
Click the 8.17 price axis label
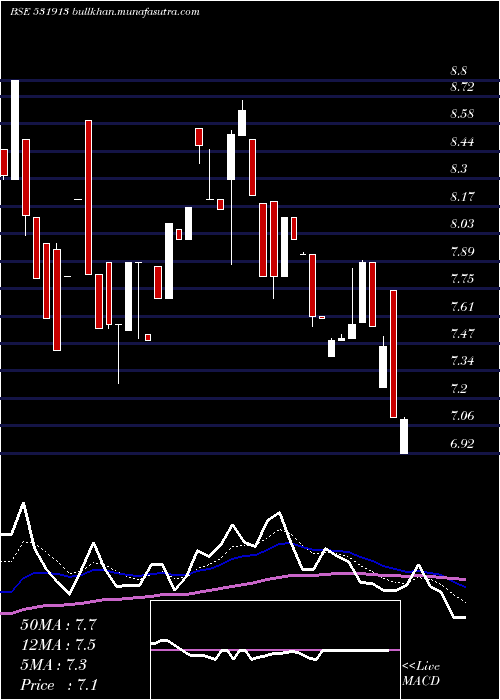462,196
